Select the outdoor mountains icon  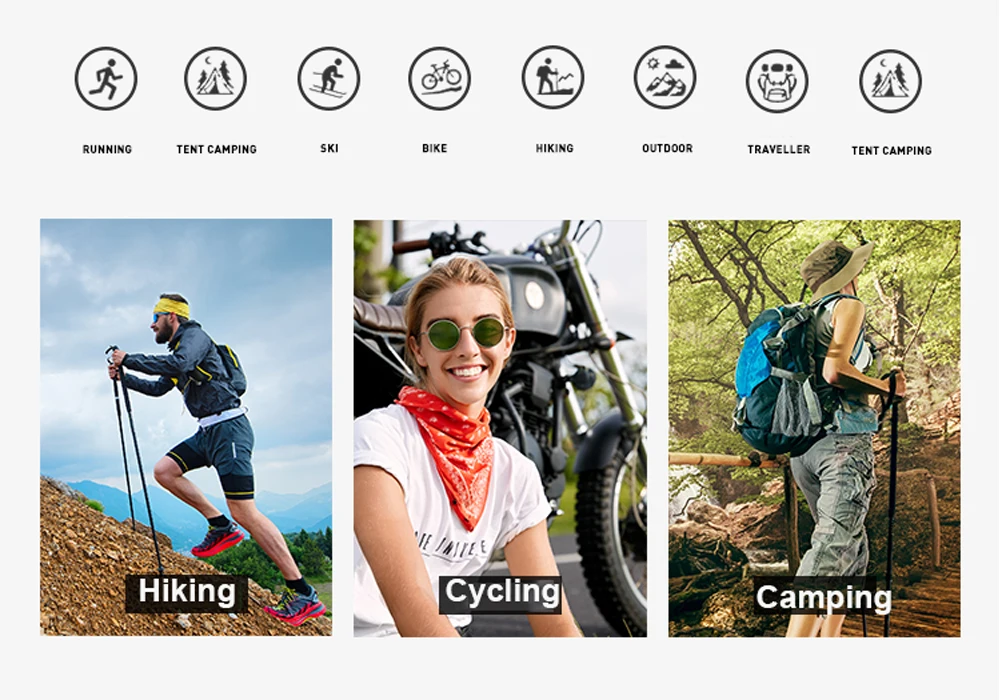coord(665,77)
